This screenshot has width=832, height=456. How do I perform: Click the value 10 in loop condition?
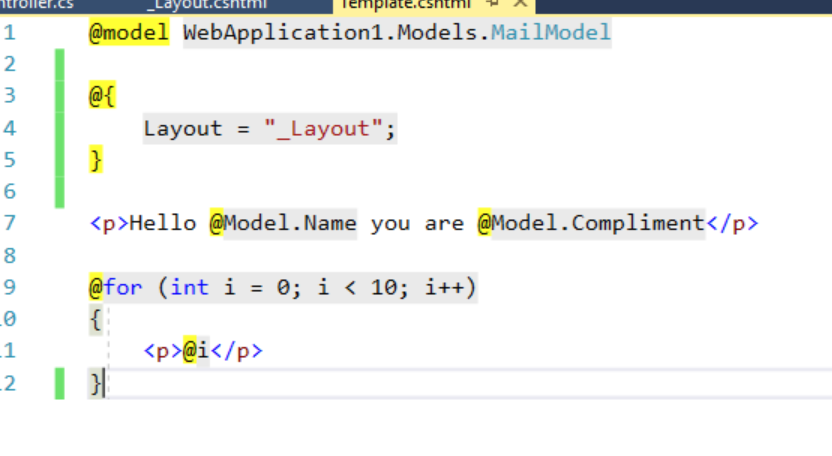(384, 287)
